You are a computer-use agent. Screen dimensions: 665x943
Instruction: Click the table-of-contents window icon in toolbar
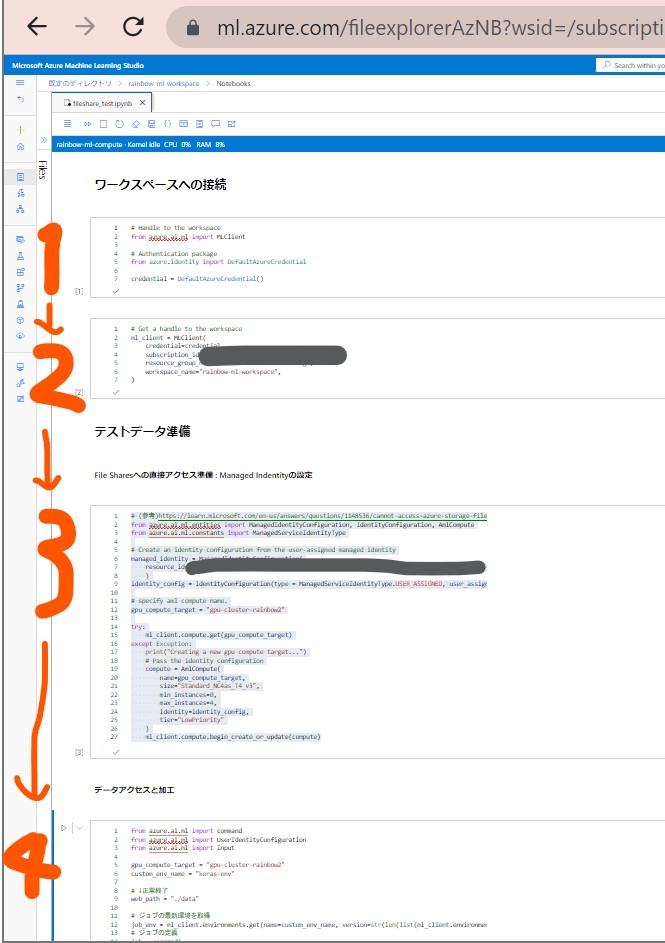click(183, 124)
